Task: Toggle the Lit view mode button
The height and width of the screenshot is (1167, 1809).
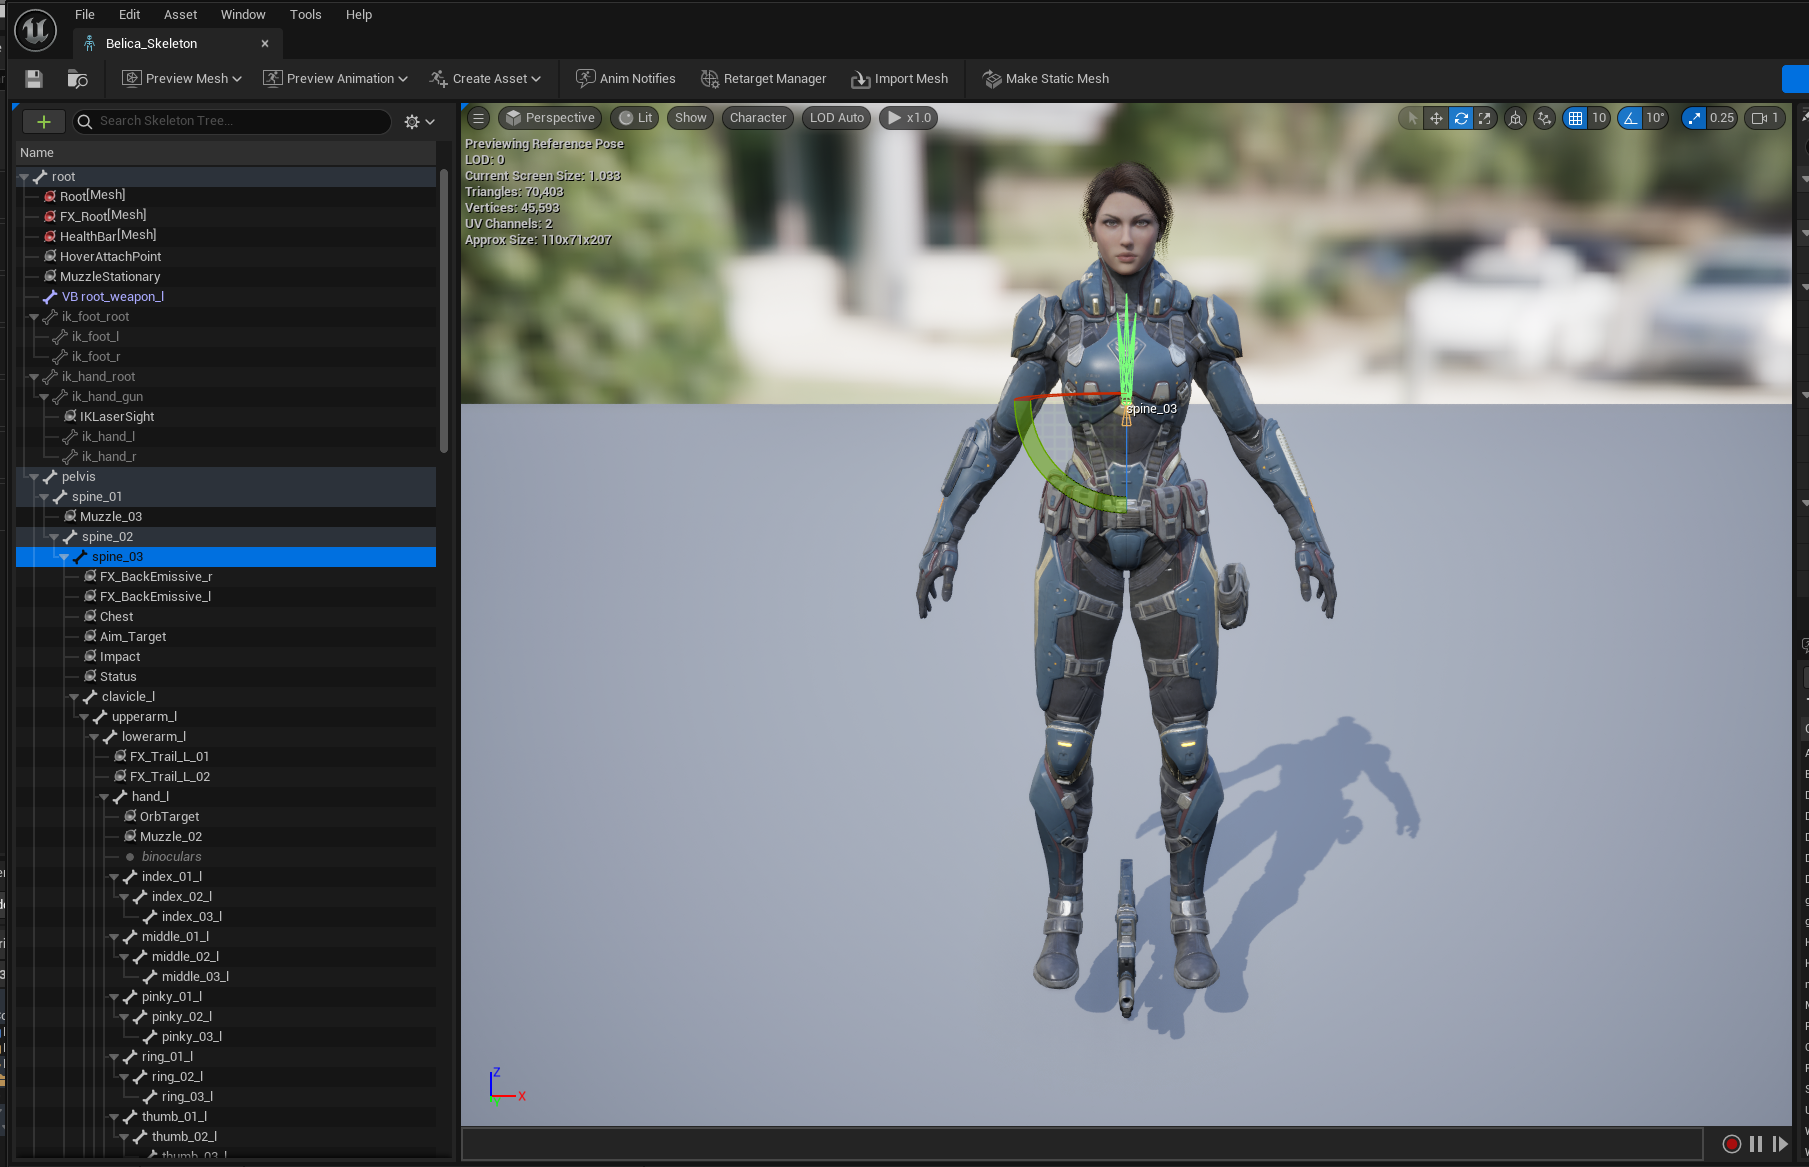Action: click(x=635, y=118)
